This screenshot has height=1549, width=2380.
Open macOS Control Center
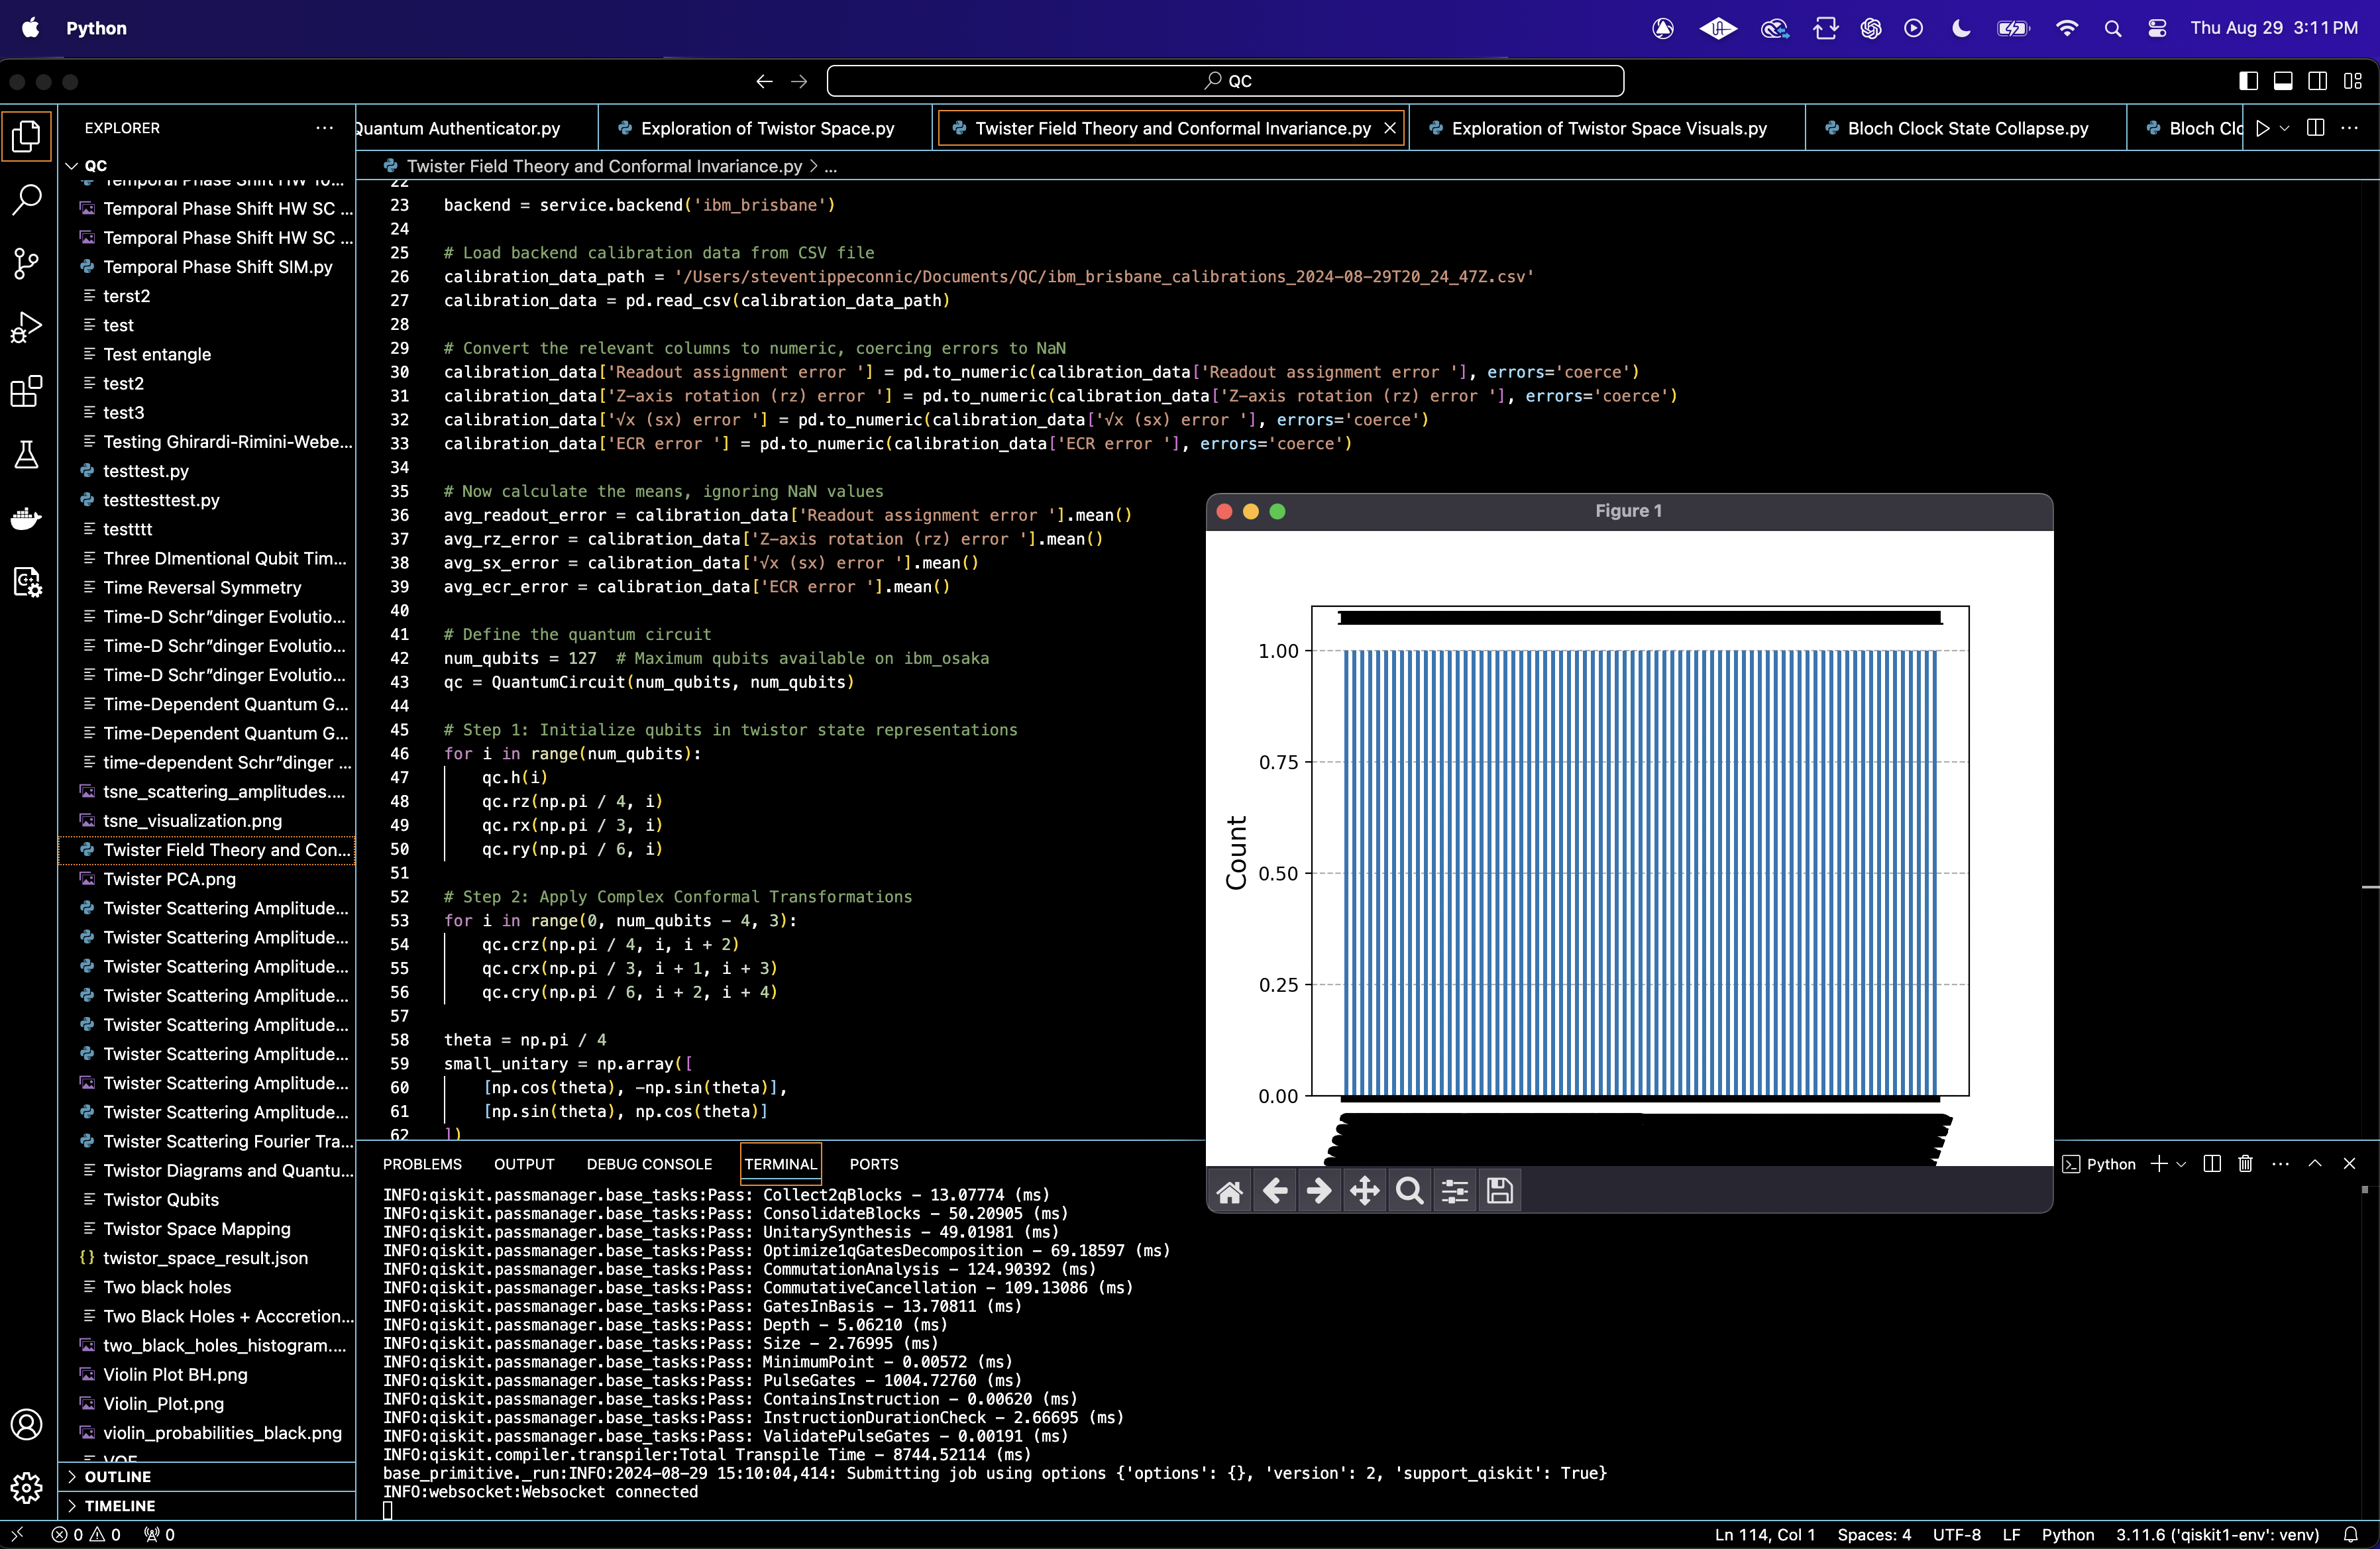pos(2157,28)
